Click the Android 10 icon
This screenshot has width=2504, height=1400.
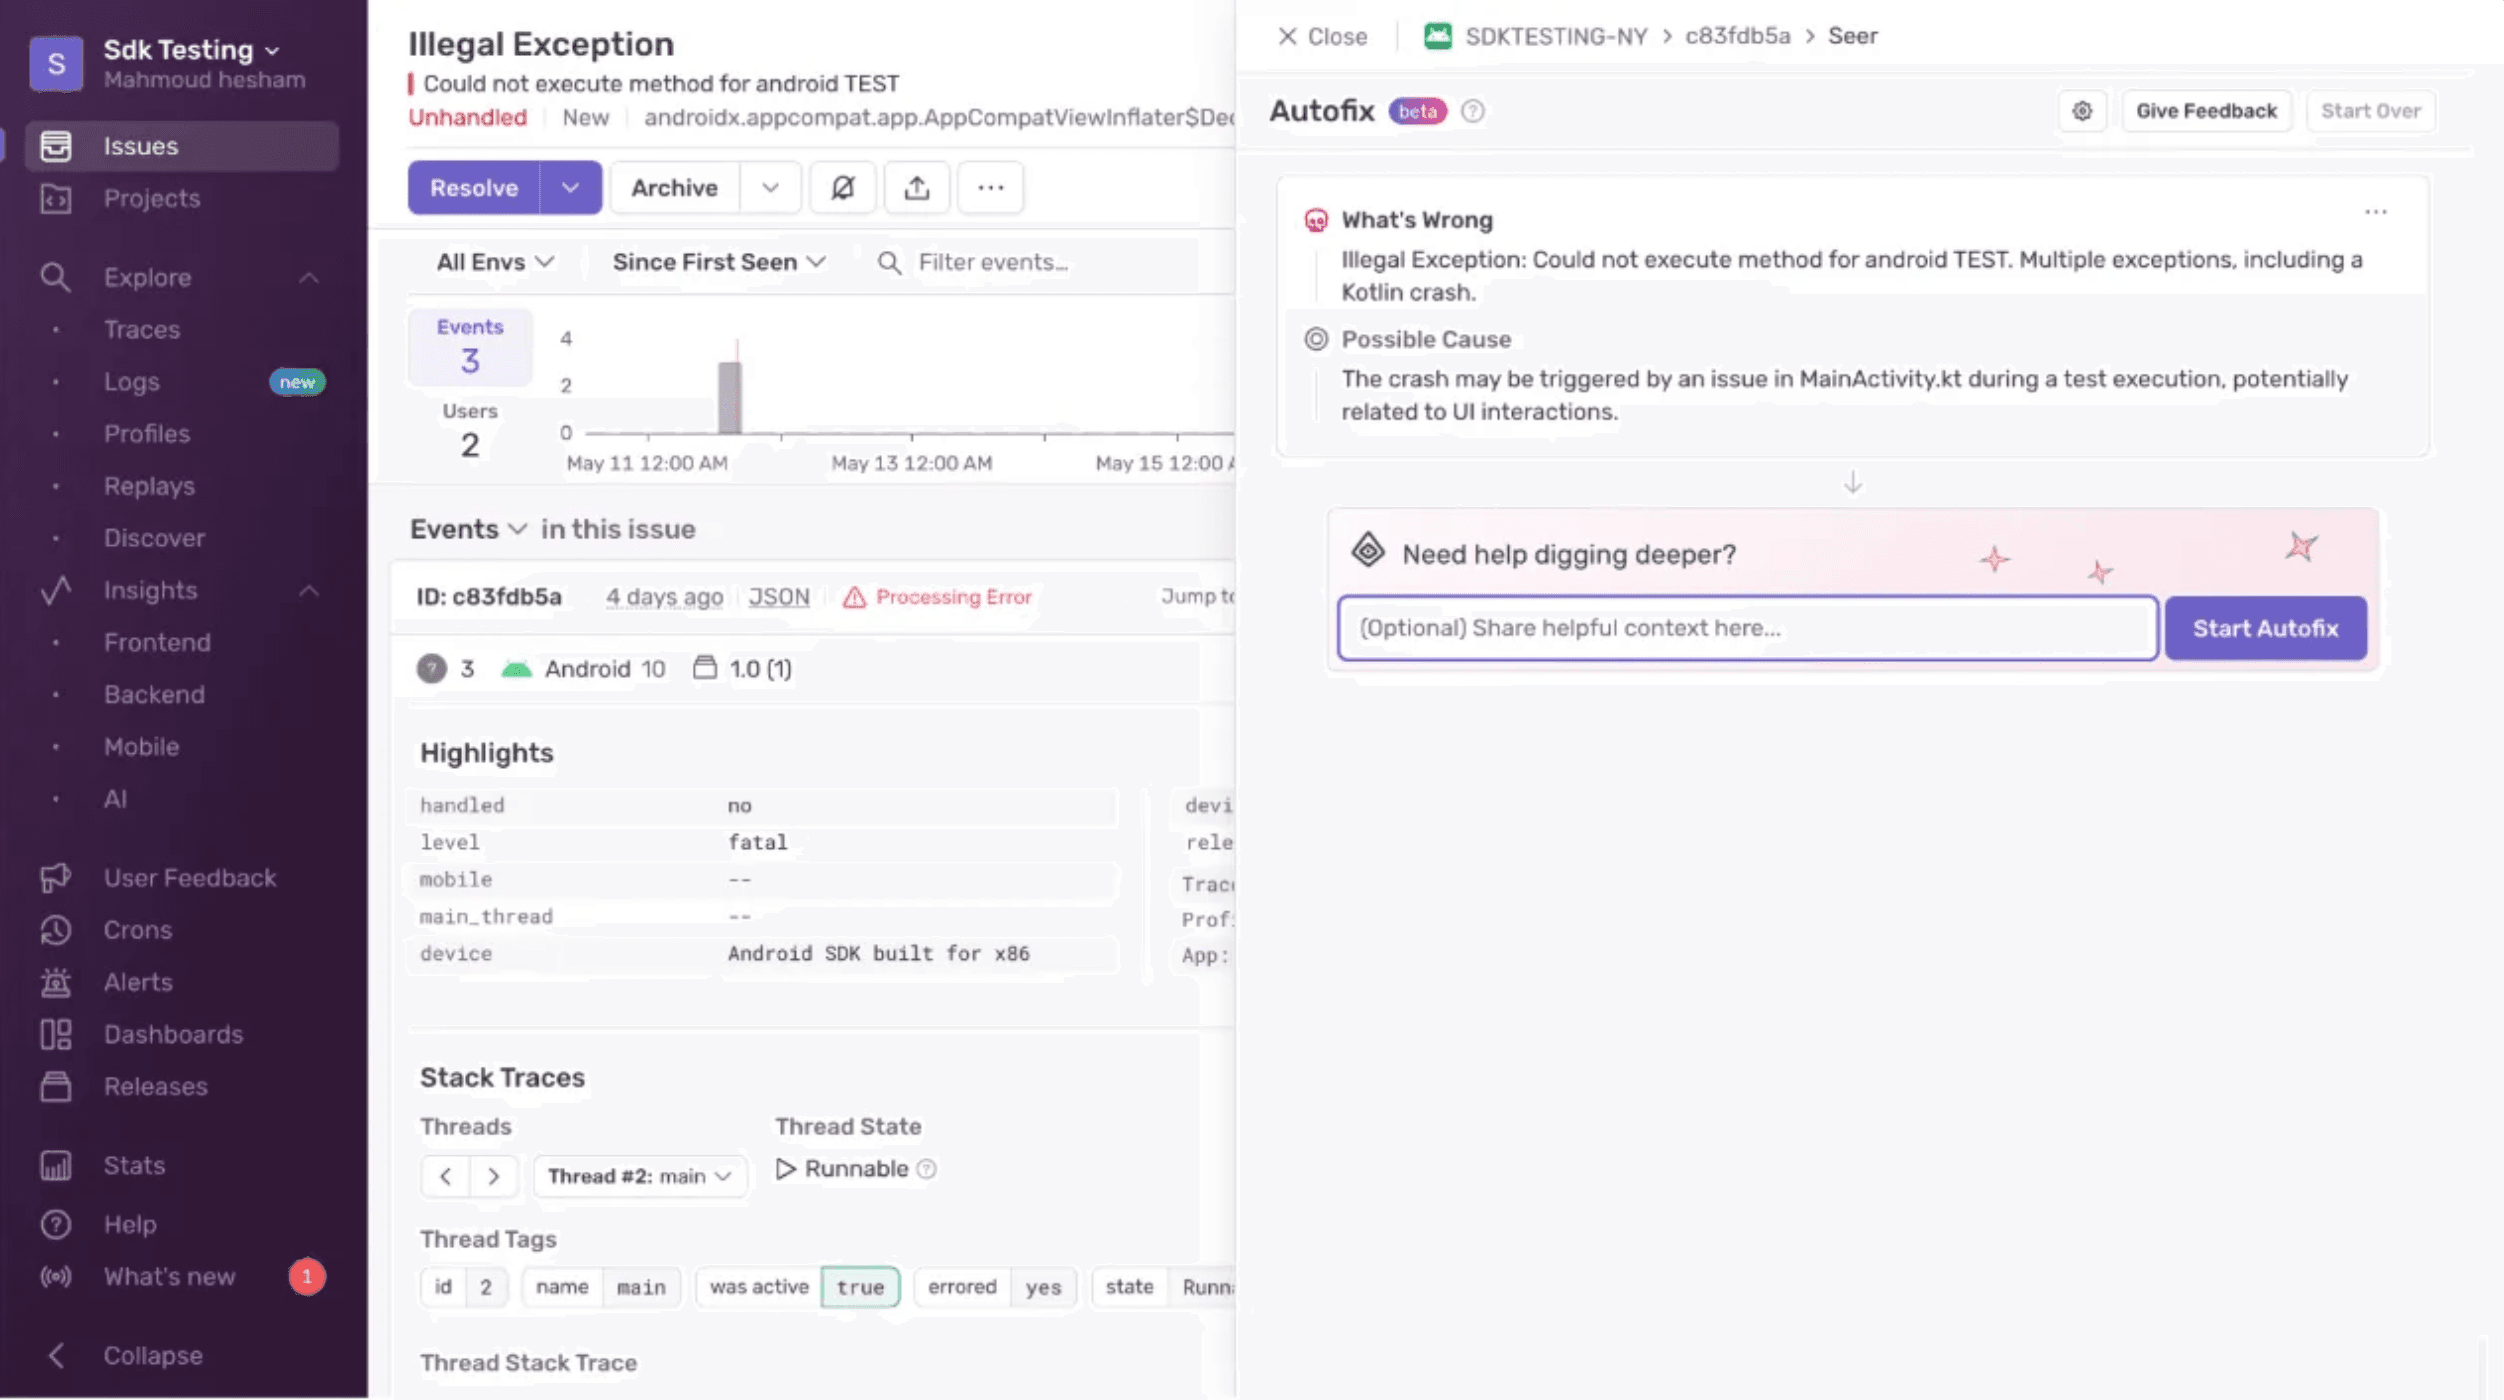(516, 668)
